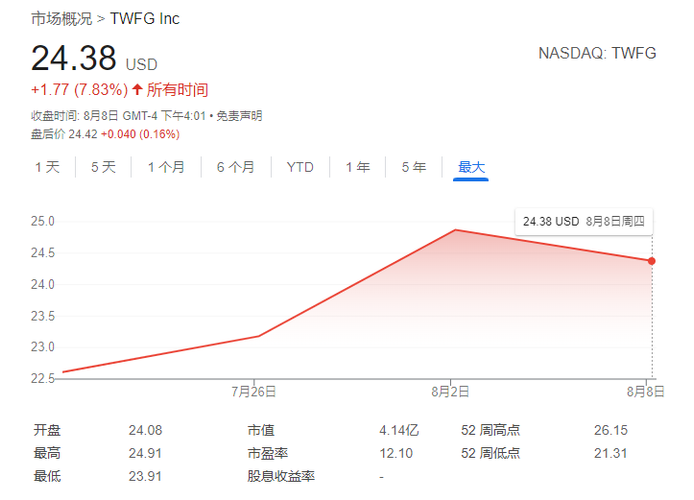Click the 7月26日 axis label
694x500 pixels.
(254, 392)
